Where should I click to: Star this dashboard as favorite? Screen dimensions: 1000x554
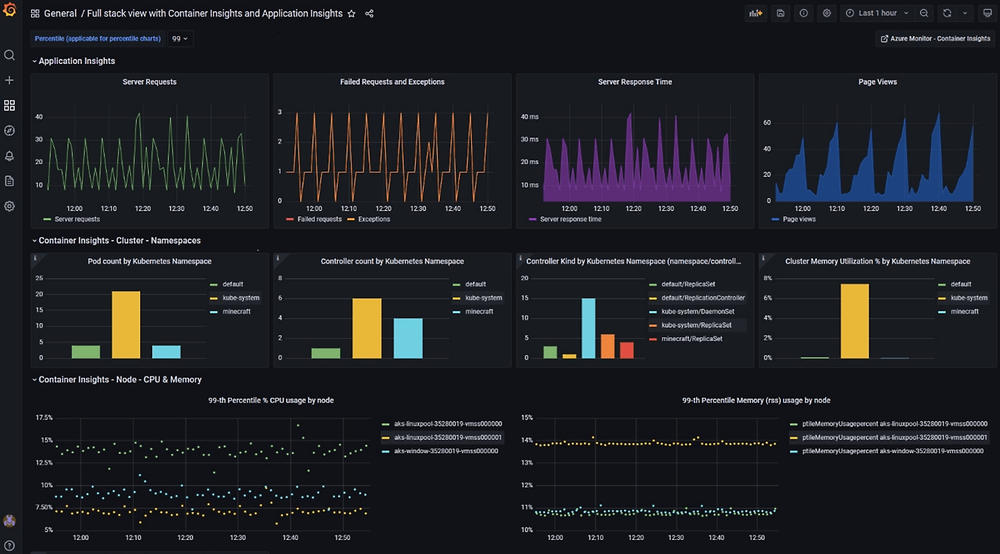351,13
